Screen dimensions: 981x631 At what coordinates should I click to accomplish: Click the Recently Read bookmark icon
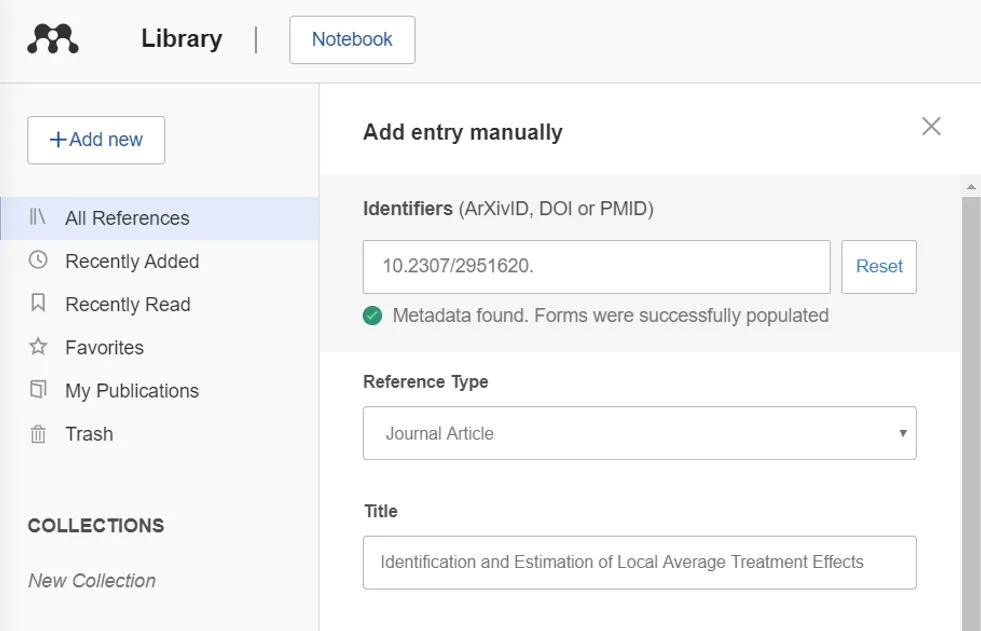coord(38,303)
